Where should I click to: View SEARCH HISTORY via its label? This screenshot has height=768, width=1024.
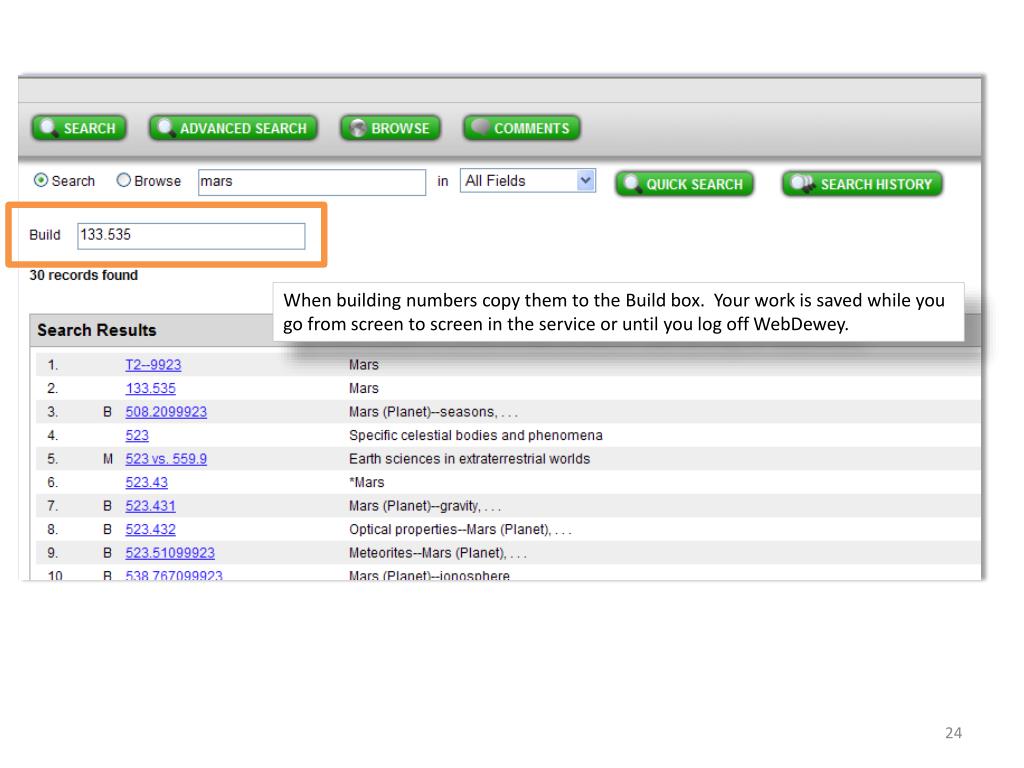tap(876, 185)
